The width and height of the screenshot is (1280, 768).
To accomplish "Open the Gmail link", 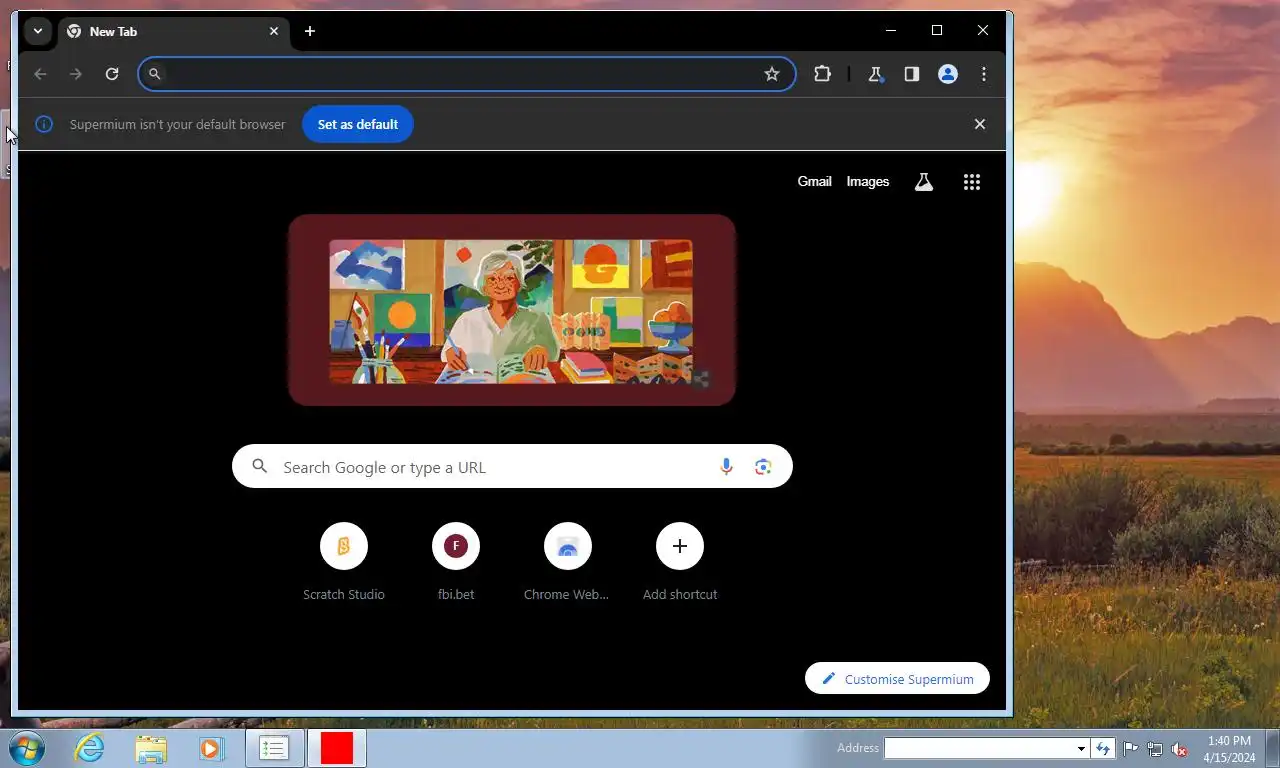I will tap(814, 182).
